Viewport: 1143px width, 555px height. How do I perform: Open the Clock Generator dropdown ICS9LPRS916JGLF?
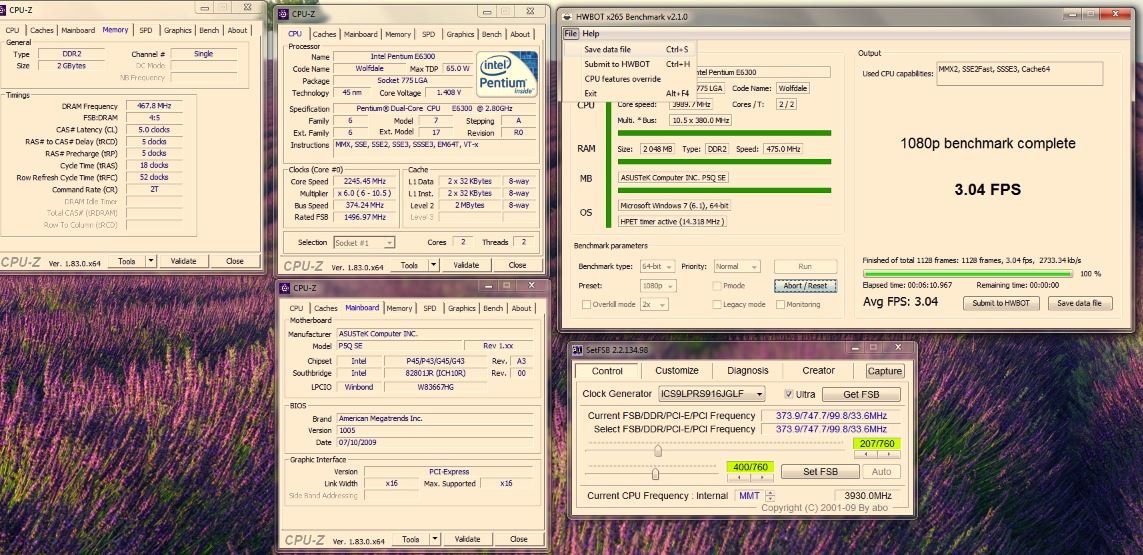click(711, 394)
